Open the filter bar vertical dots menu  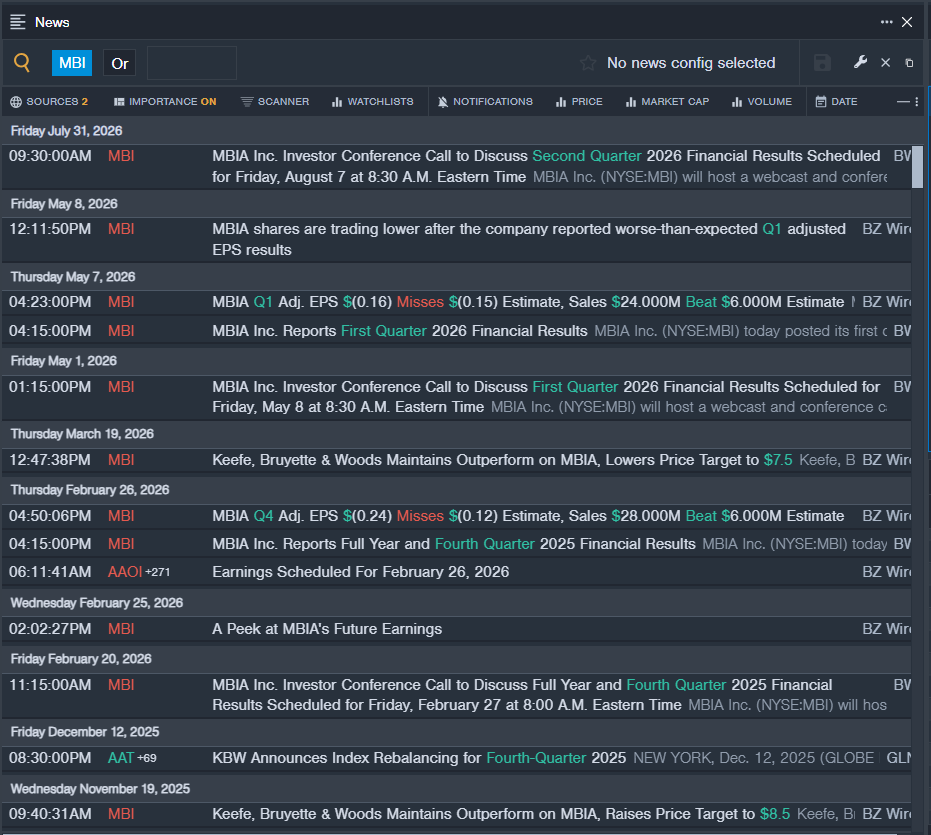click(917, 102)
